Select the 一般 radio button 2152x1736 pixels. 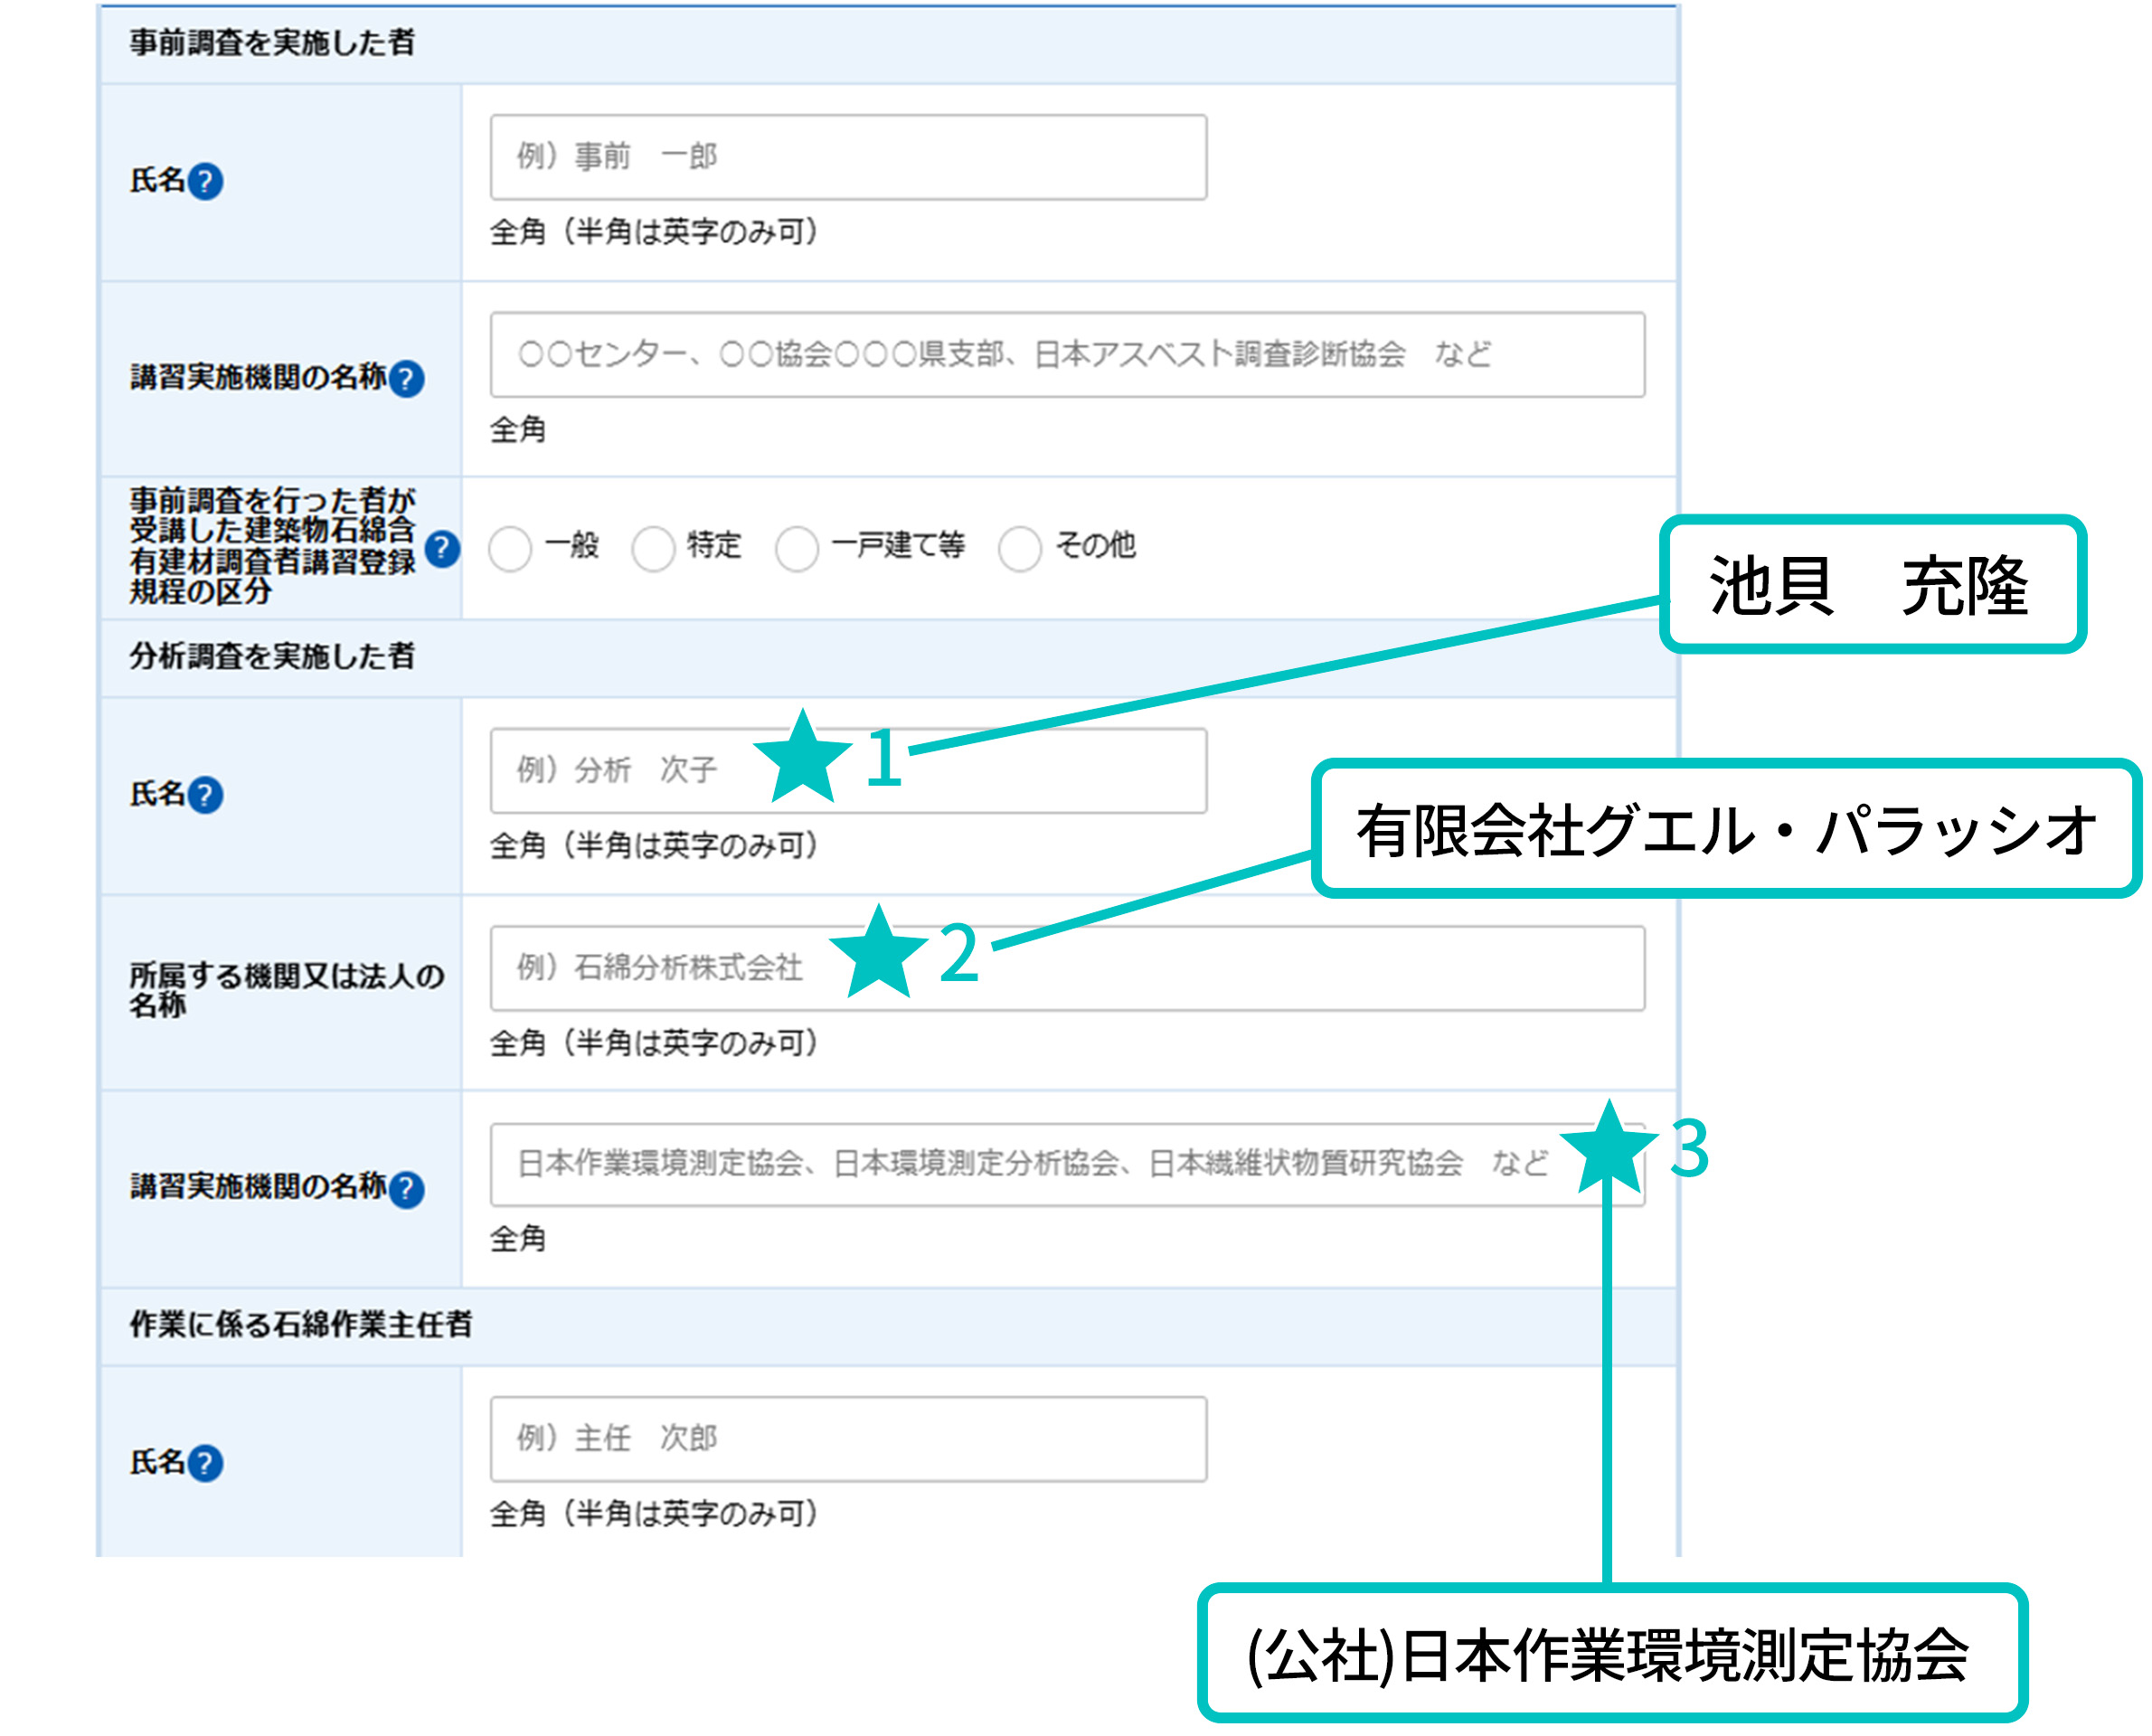[x=510, y=549]
